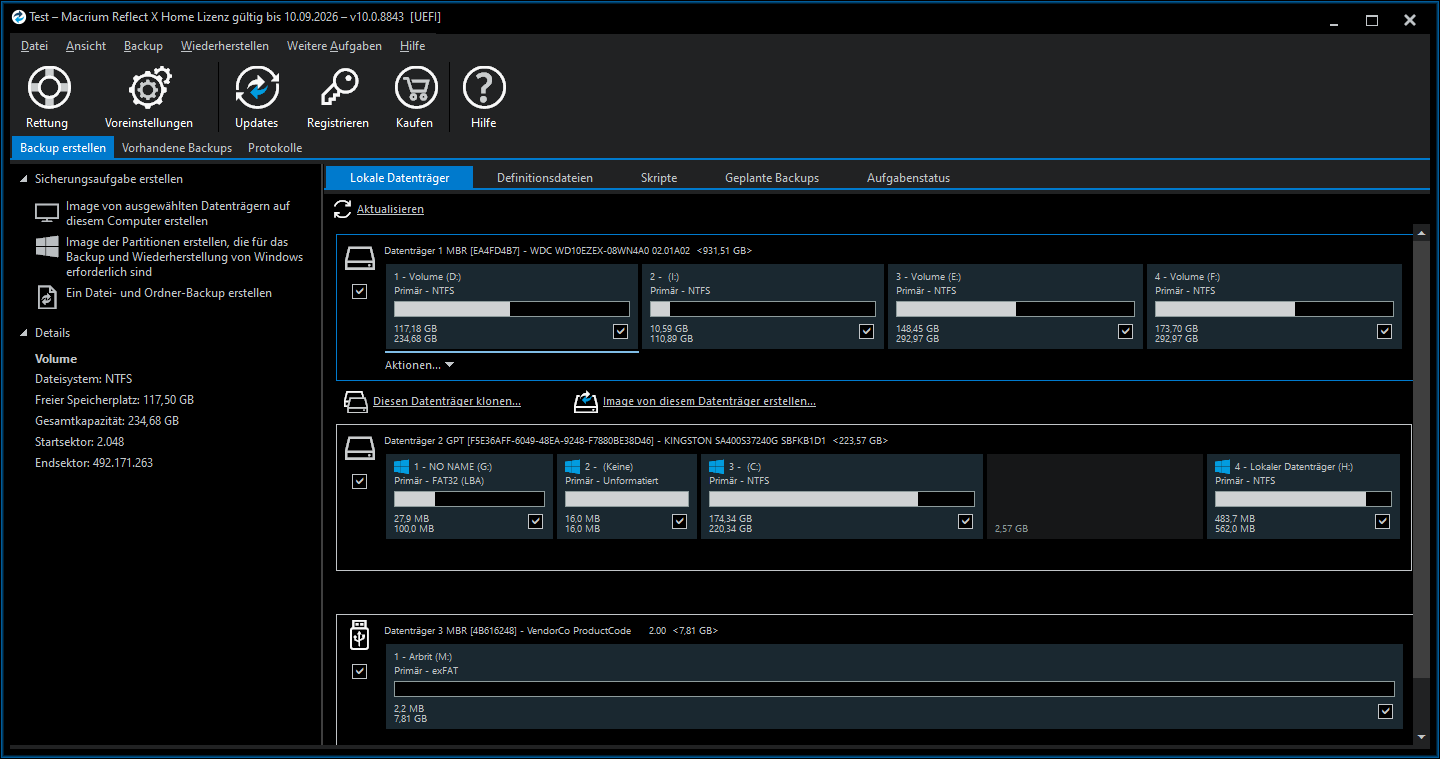Switch to the Vorhandene Backups tab
1440x759 pixels.
click(x=177, y=148)
